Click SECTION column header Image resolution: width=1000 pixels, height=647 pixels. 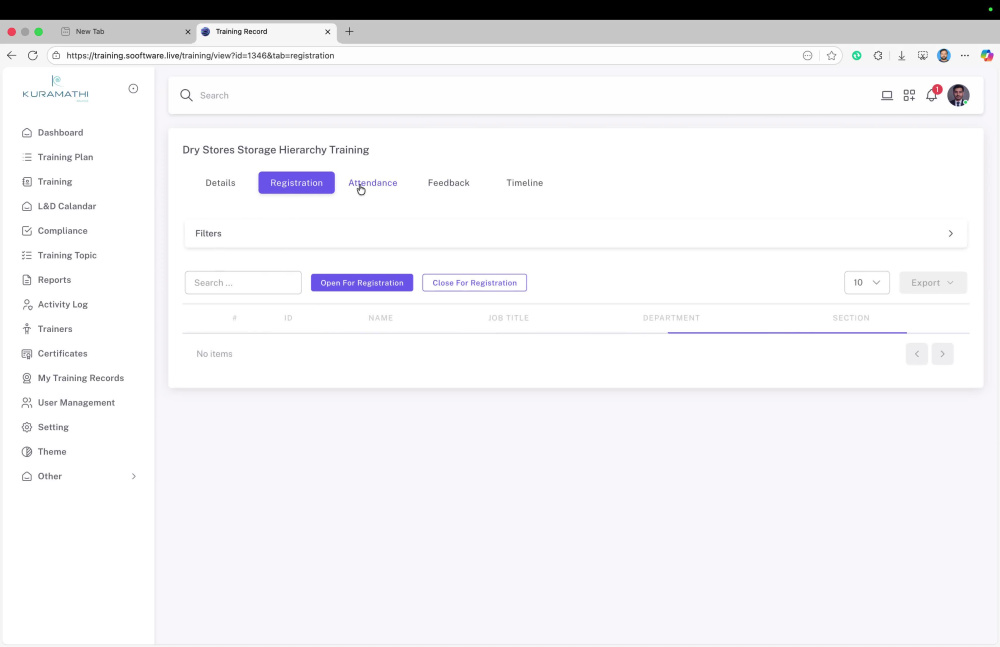(850, 318)
